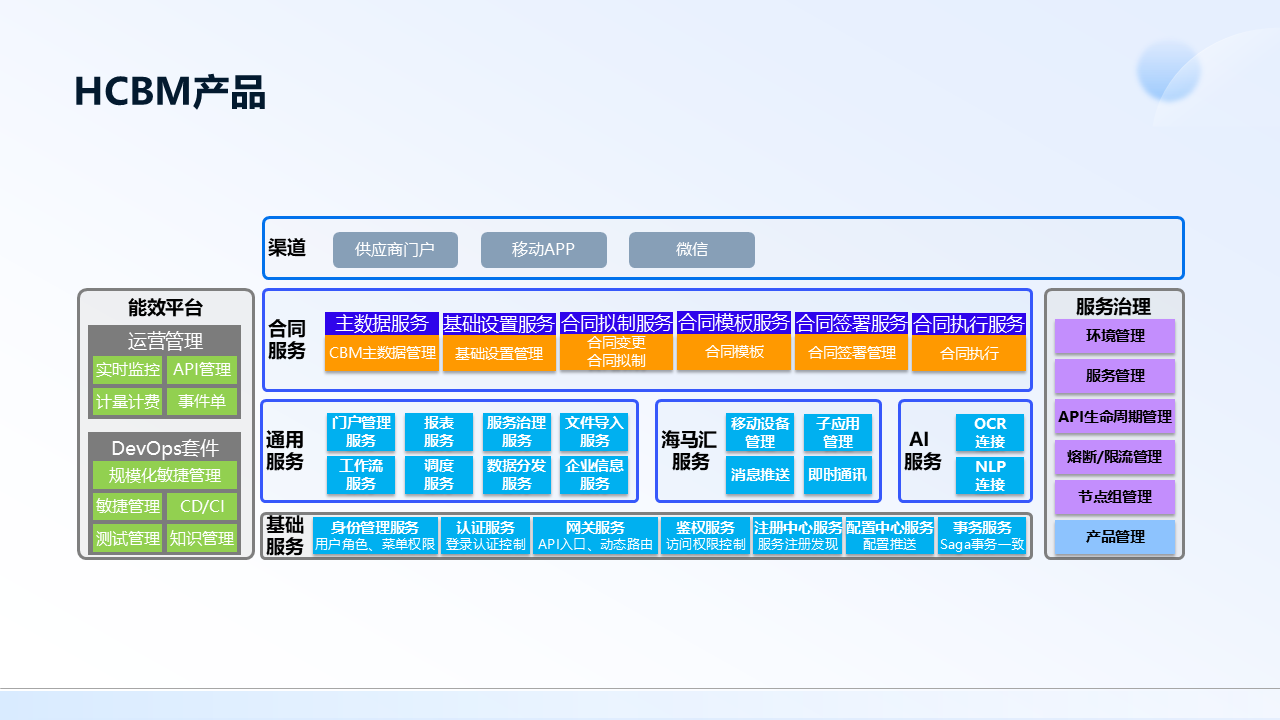
Task: Select the 移动APP channel box
Action: click(x=543, y=249)
